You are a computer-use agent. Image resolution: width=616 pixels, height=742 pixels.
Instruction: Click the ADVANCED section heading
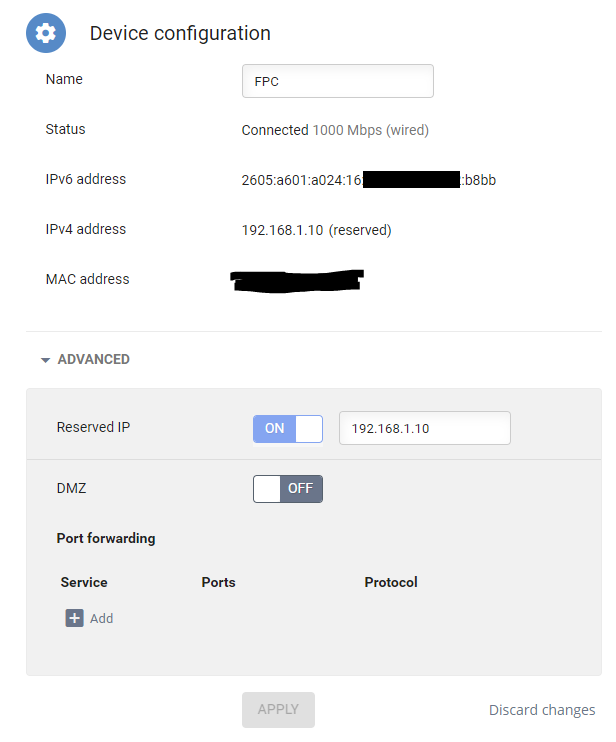click(94, 359)
